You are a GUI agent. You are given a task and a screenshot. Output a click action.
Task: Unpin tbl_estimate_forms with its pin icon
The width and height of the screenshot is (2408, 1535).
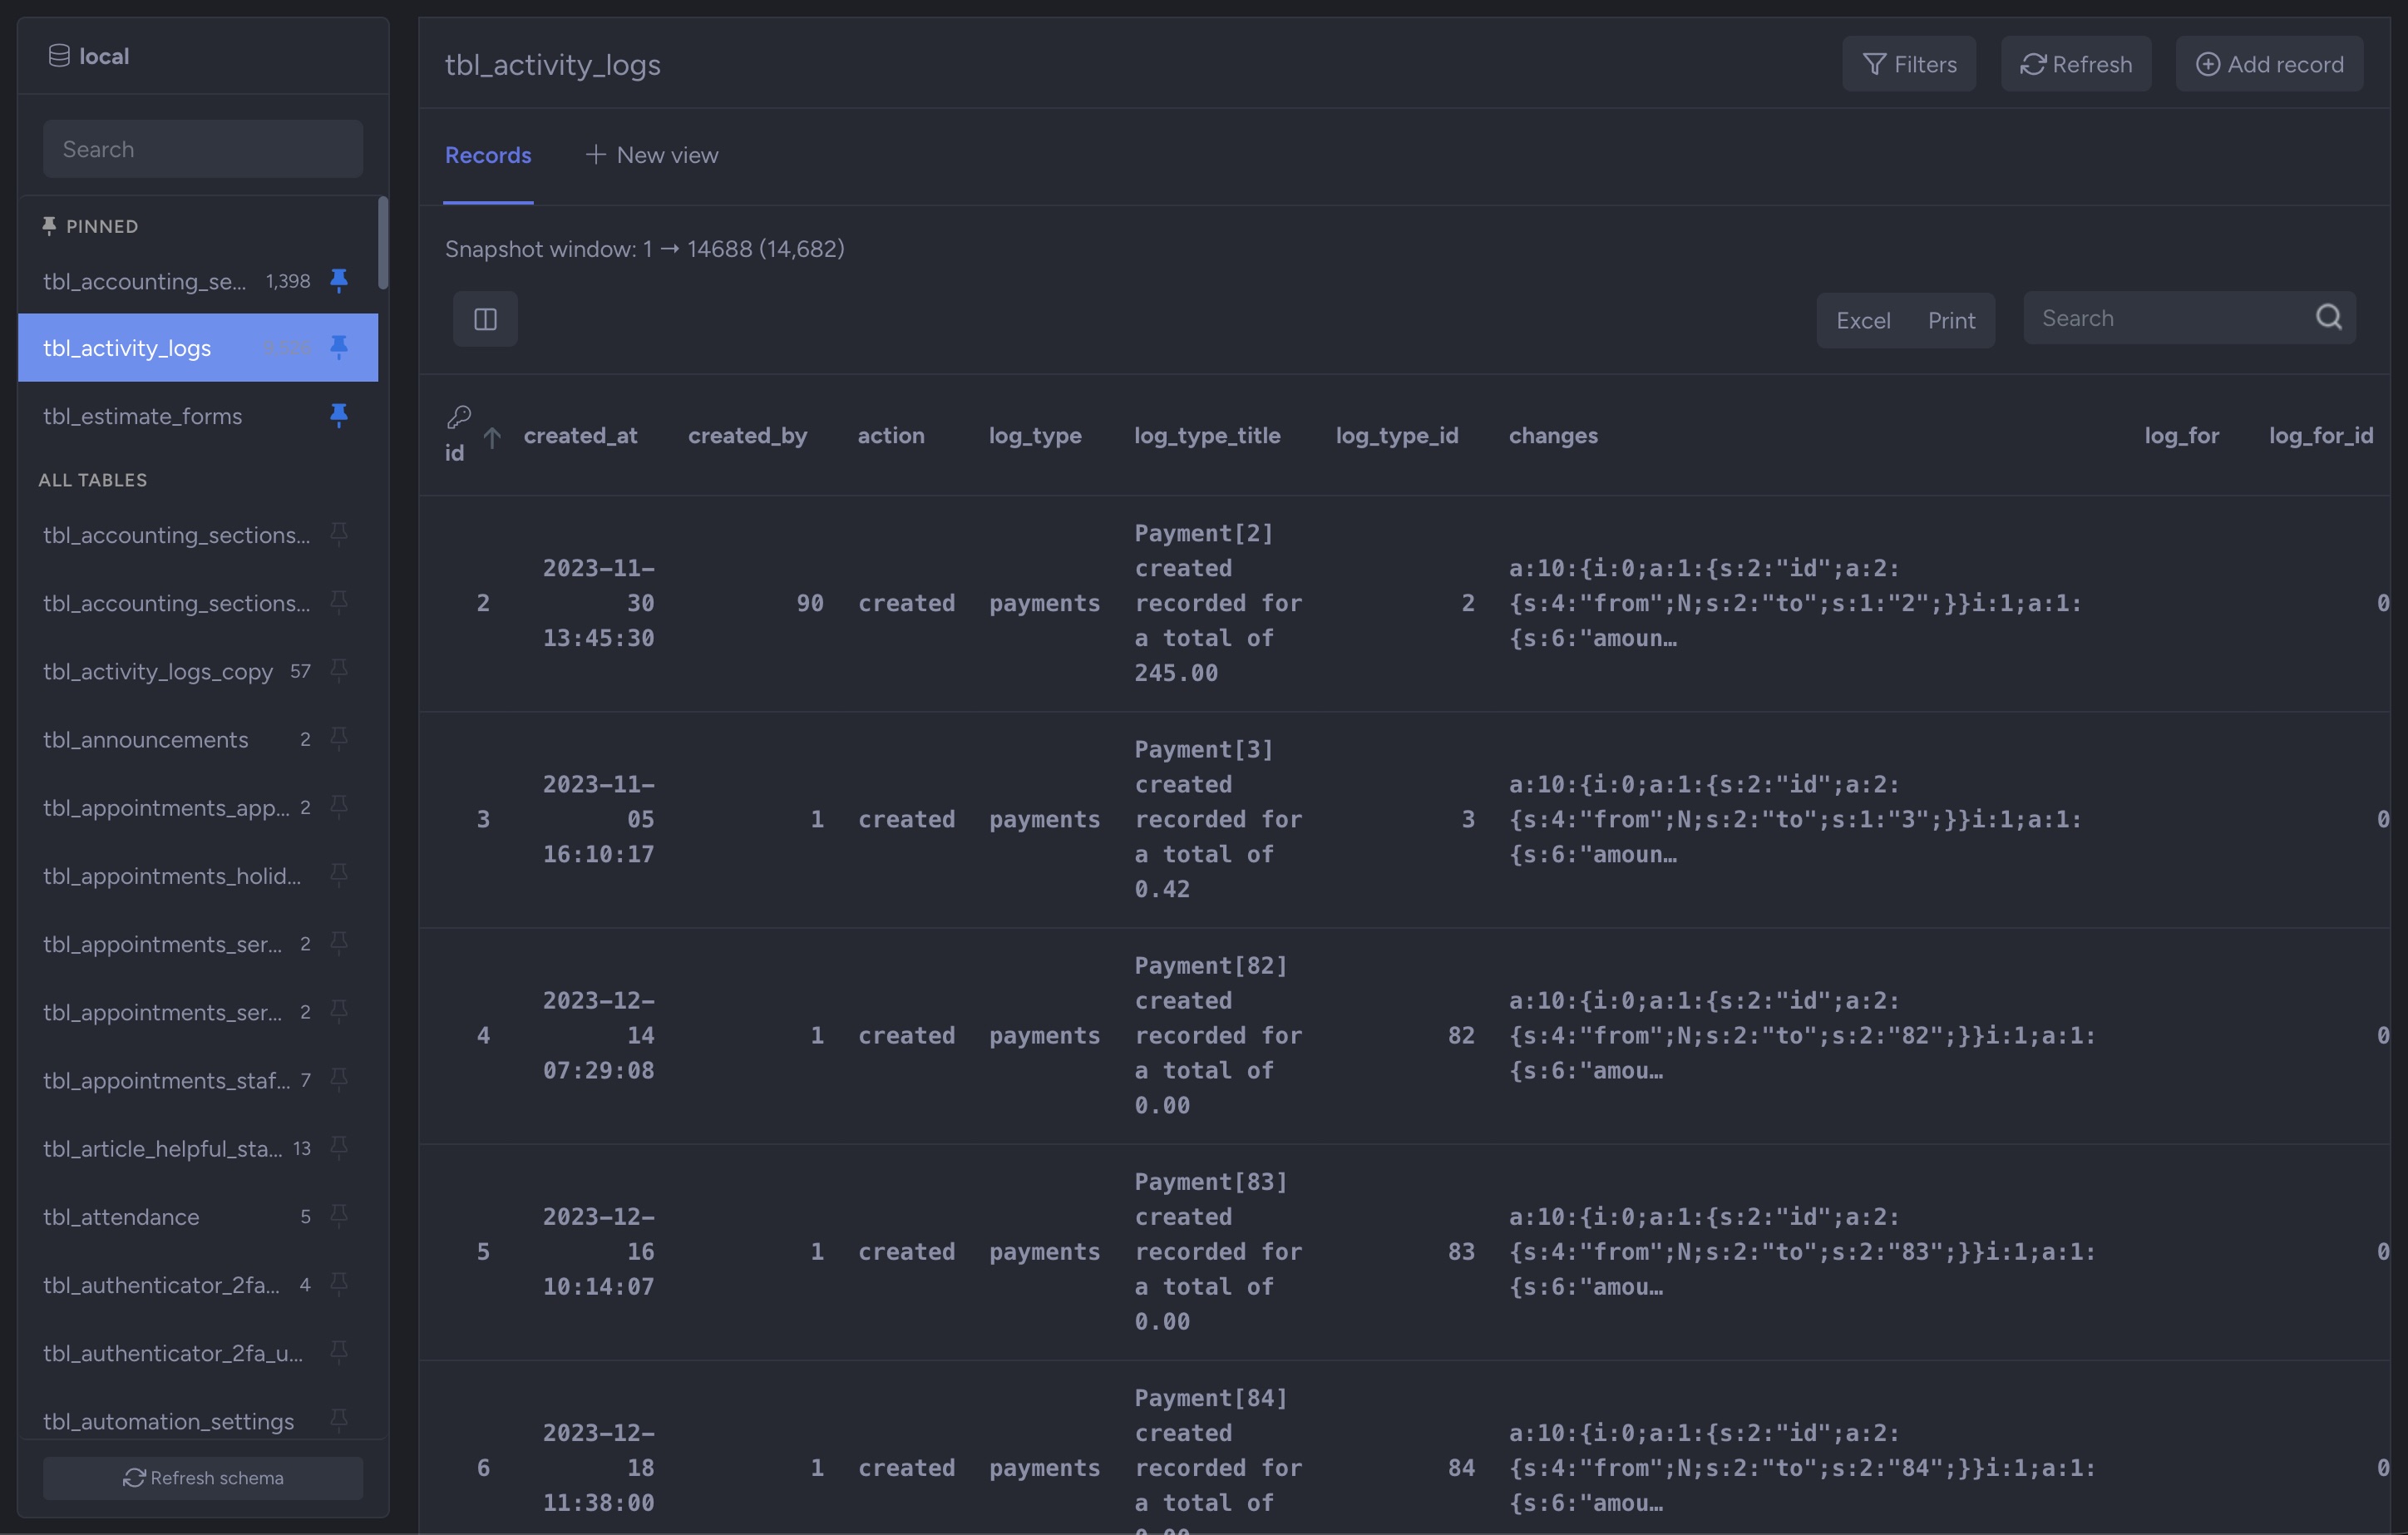click(x=339, y=416)
